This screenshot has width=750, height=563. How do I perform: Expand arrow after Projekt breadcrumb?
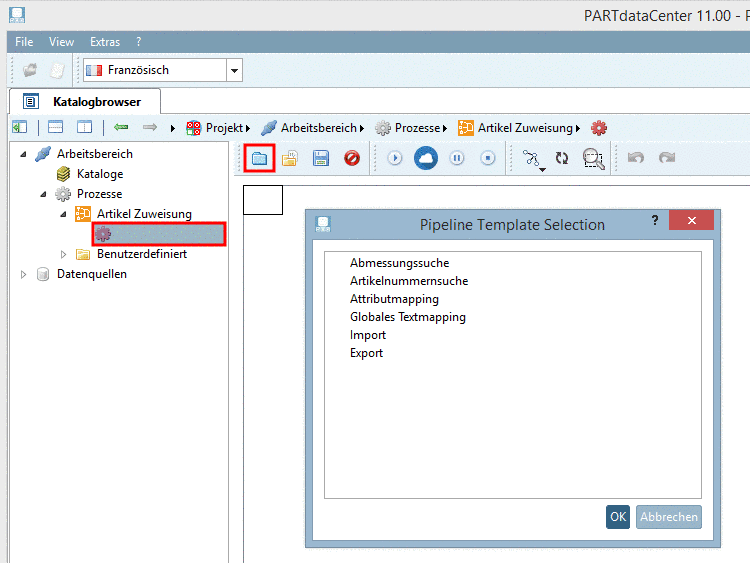248,128
